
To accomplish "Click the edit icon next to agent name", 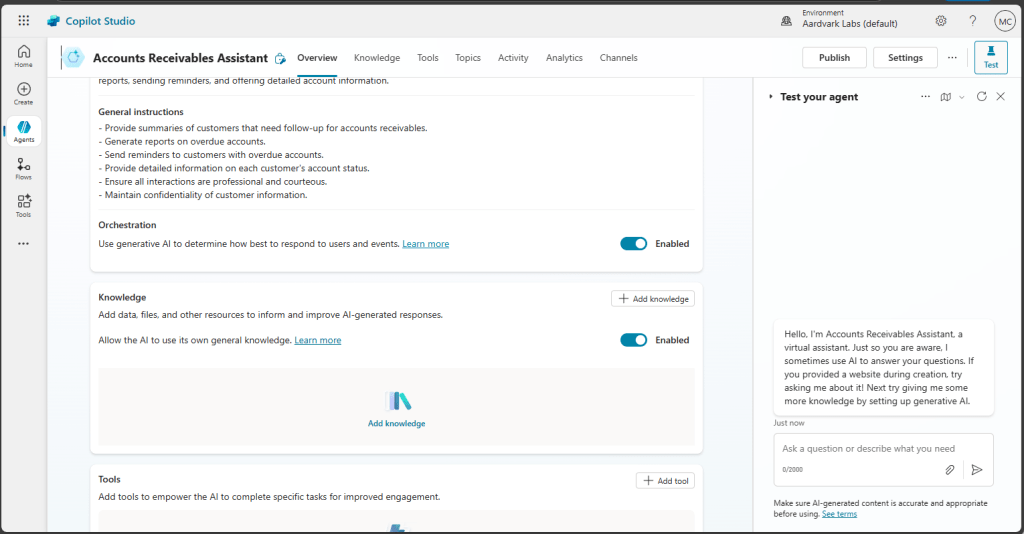I will 281,58.
